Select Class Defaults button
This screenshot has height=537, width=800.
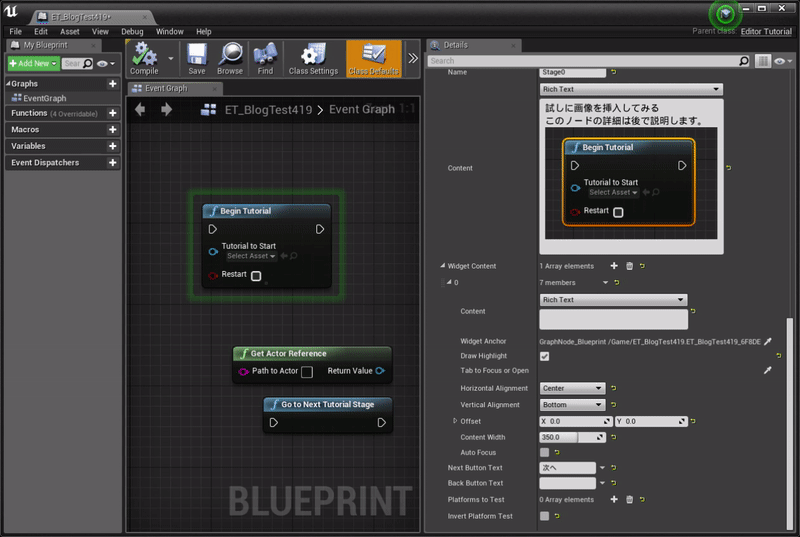[x=374, y=59]
